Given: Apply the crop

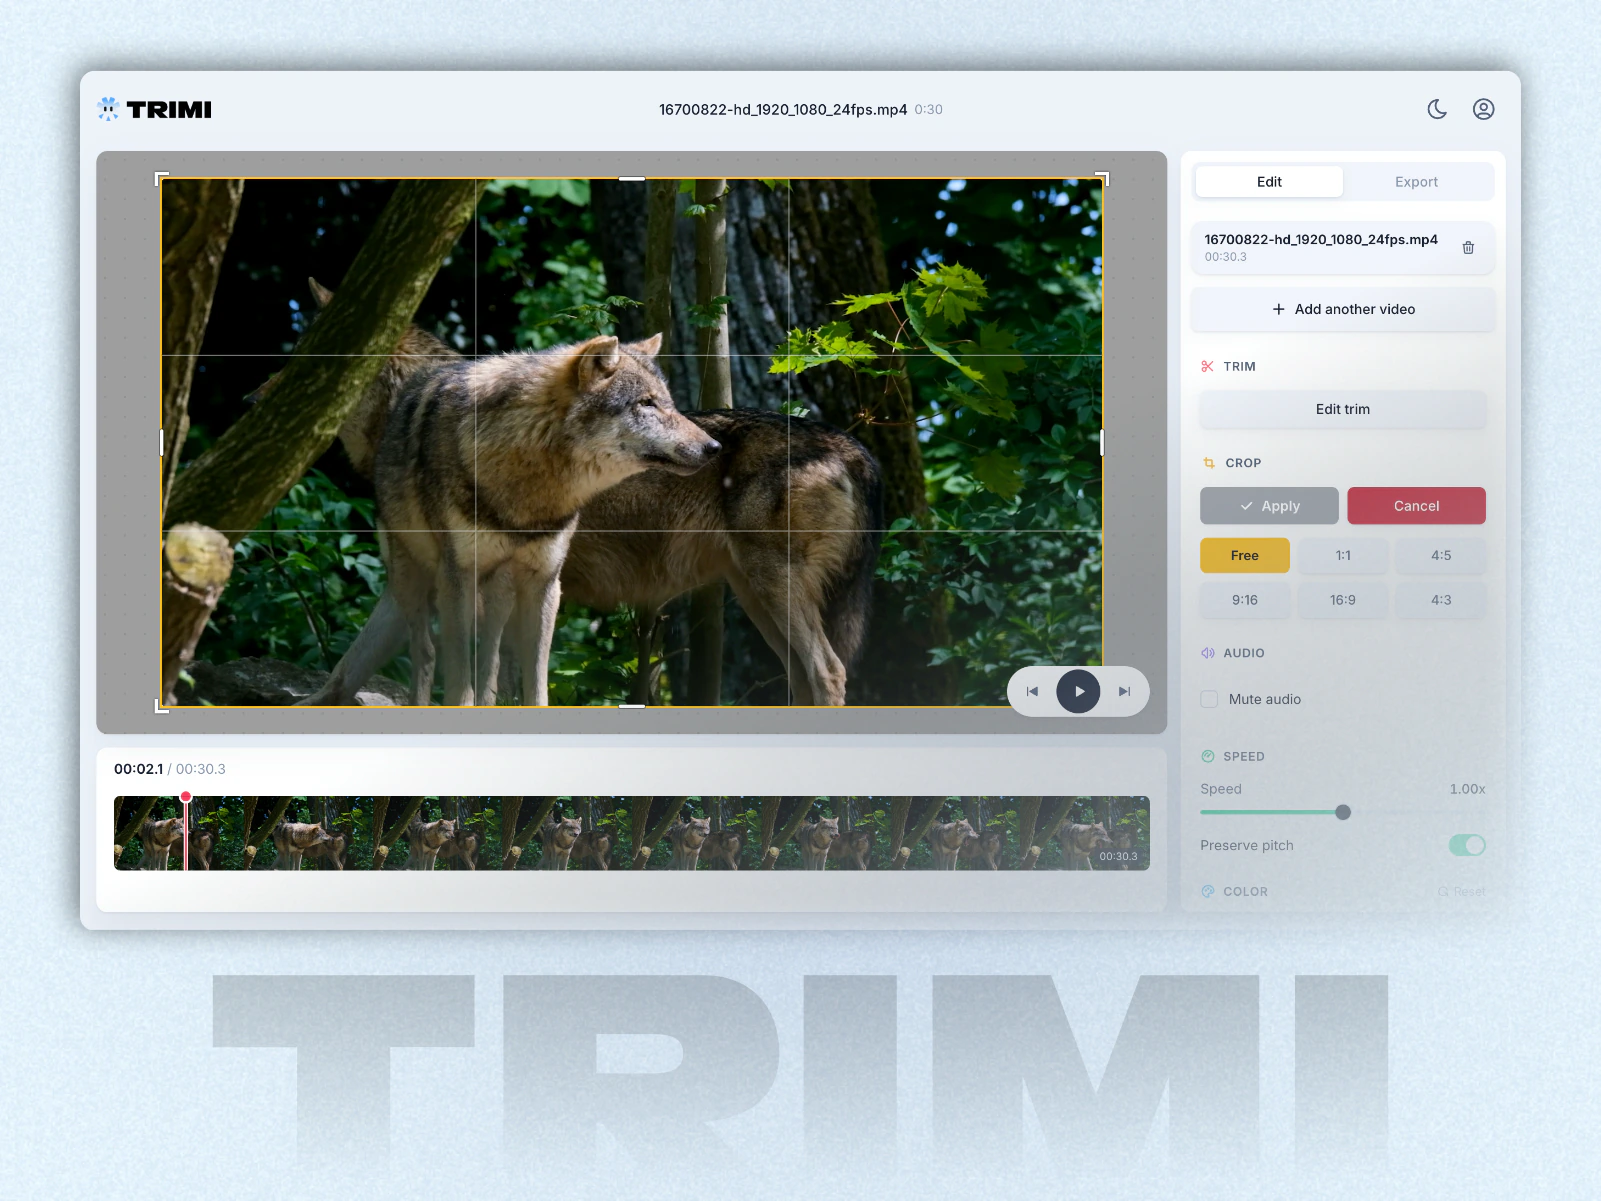Looking at the screenshot, I should [1269, 506].
